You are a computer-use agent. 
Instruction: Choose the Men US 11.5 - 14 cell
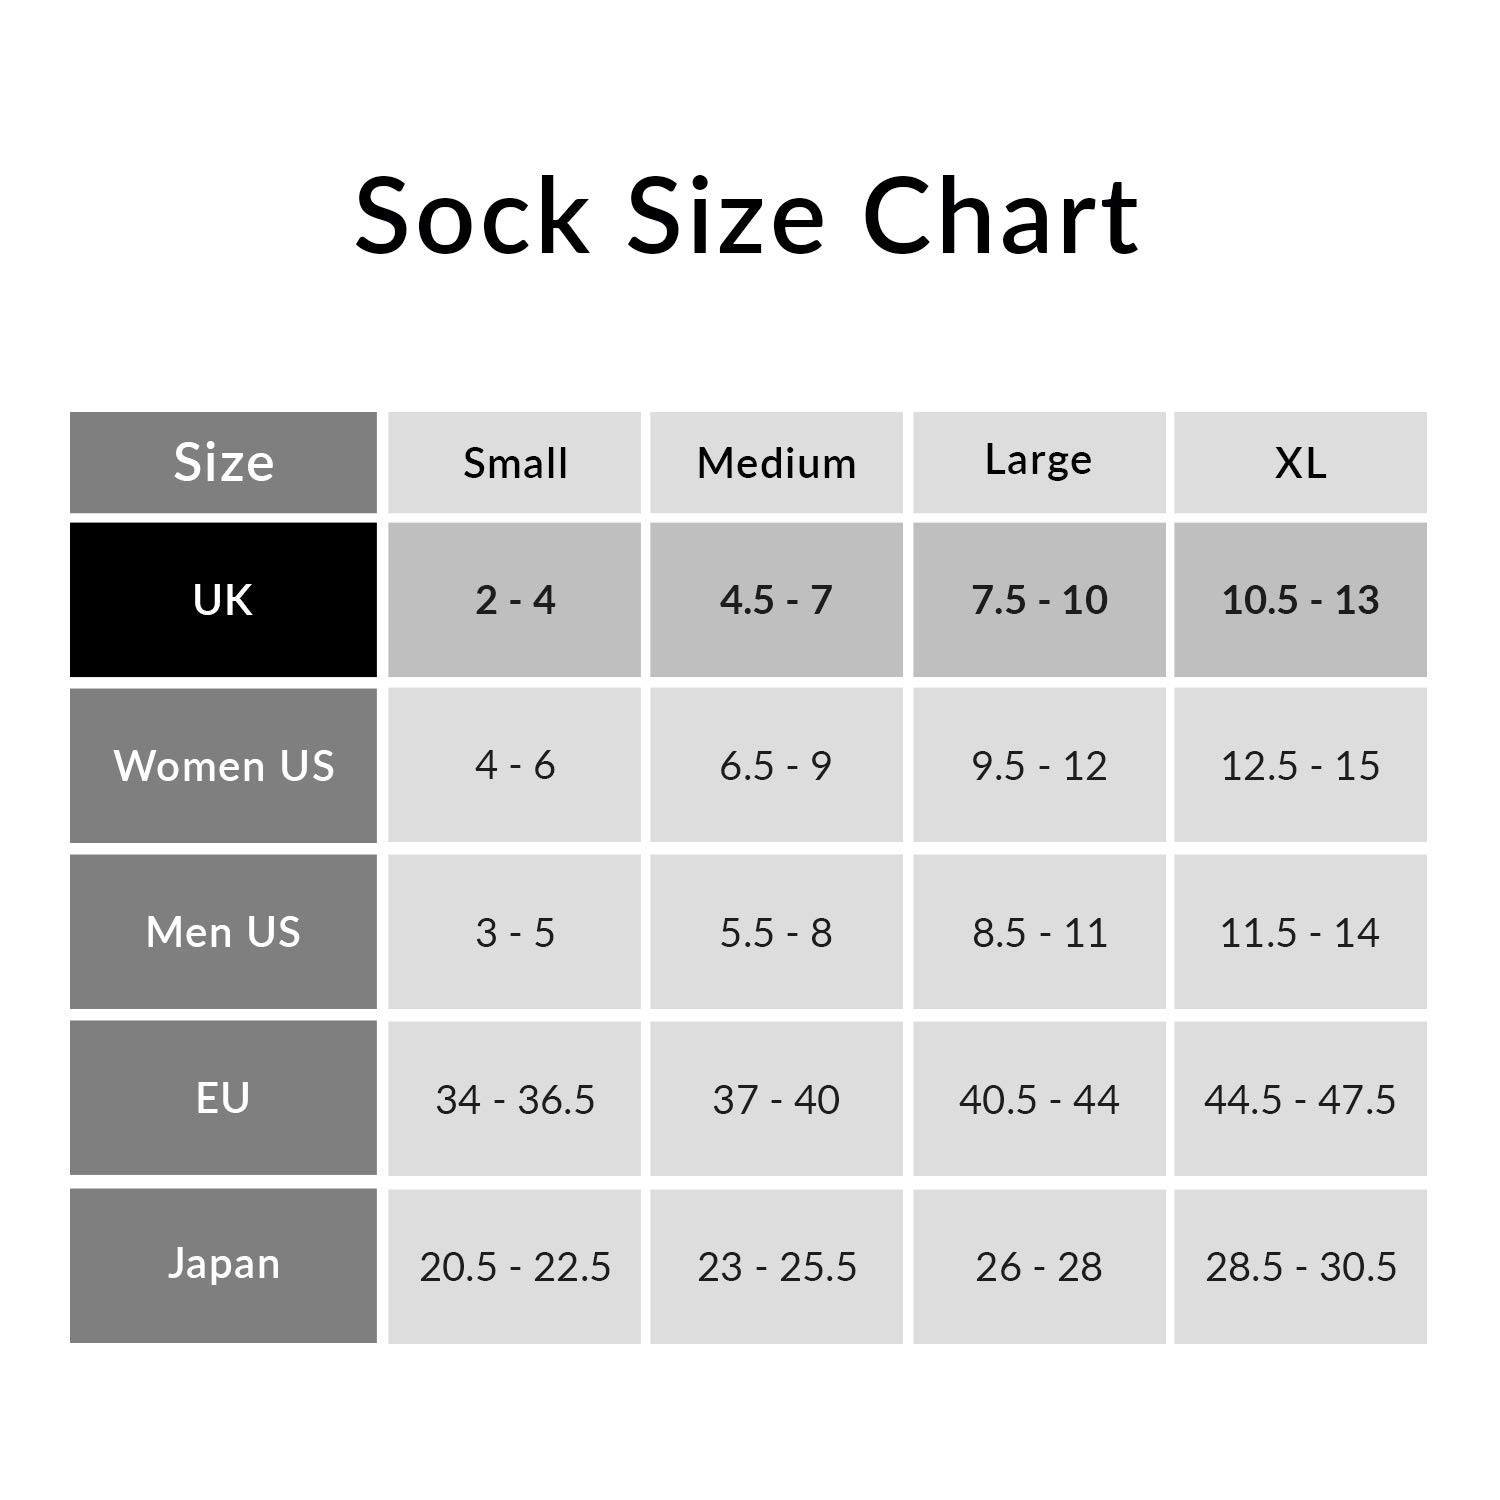1300,932
